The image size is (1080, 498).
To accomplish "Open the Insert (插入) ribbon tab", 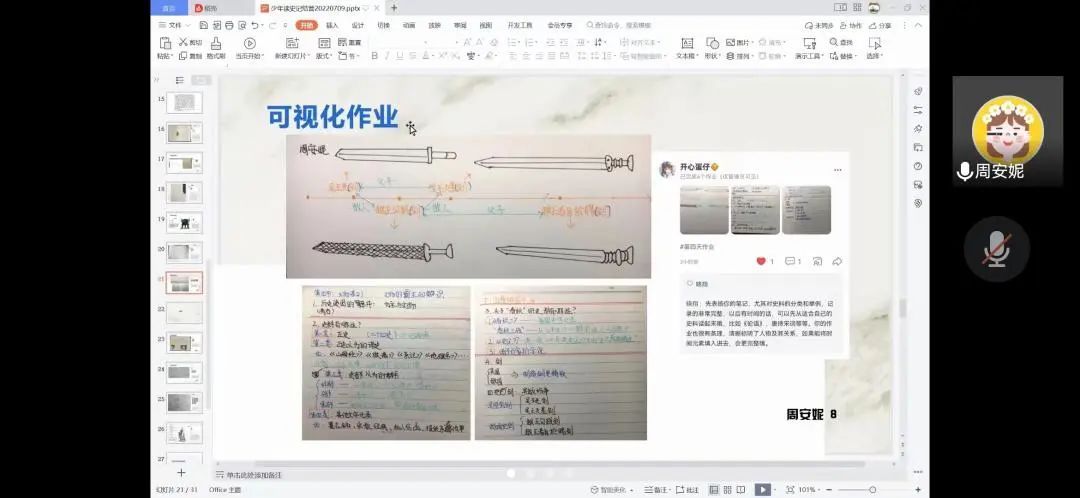I will click(x=332, y=25).
